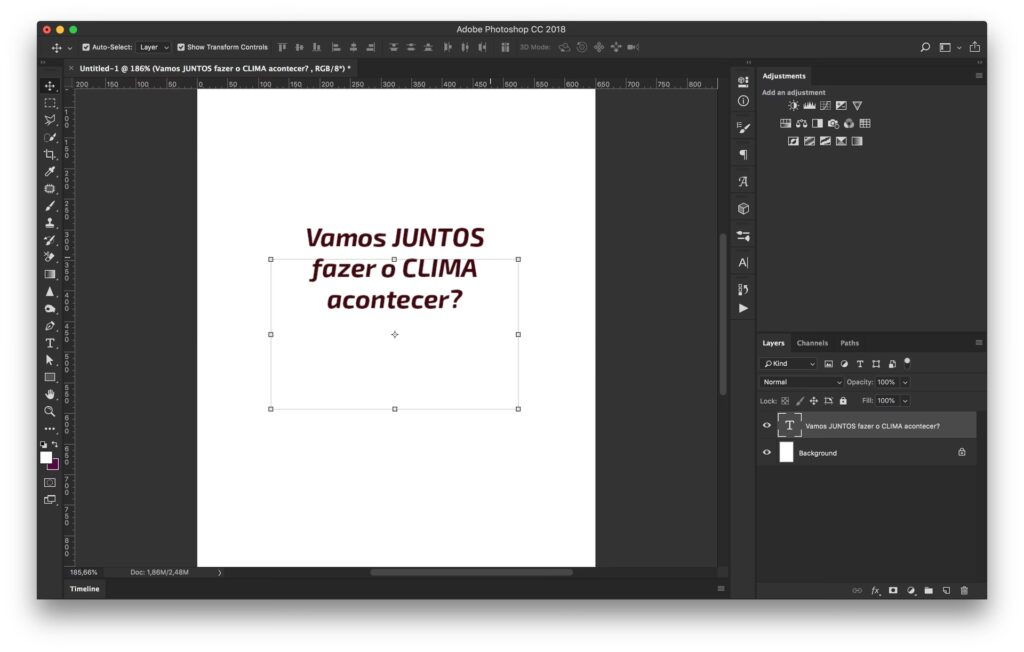Select the Crop tool
Image resolution: width=1024 pixels, height=652 pixels.
(x=50, y=154)
